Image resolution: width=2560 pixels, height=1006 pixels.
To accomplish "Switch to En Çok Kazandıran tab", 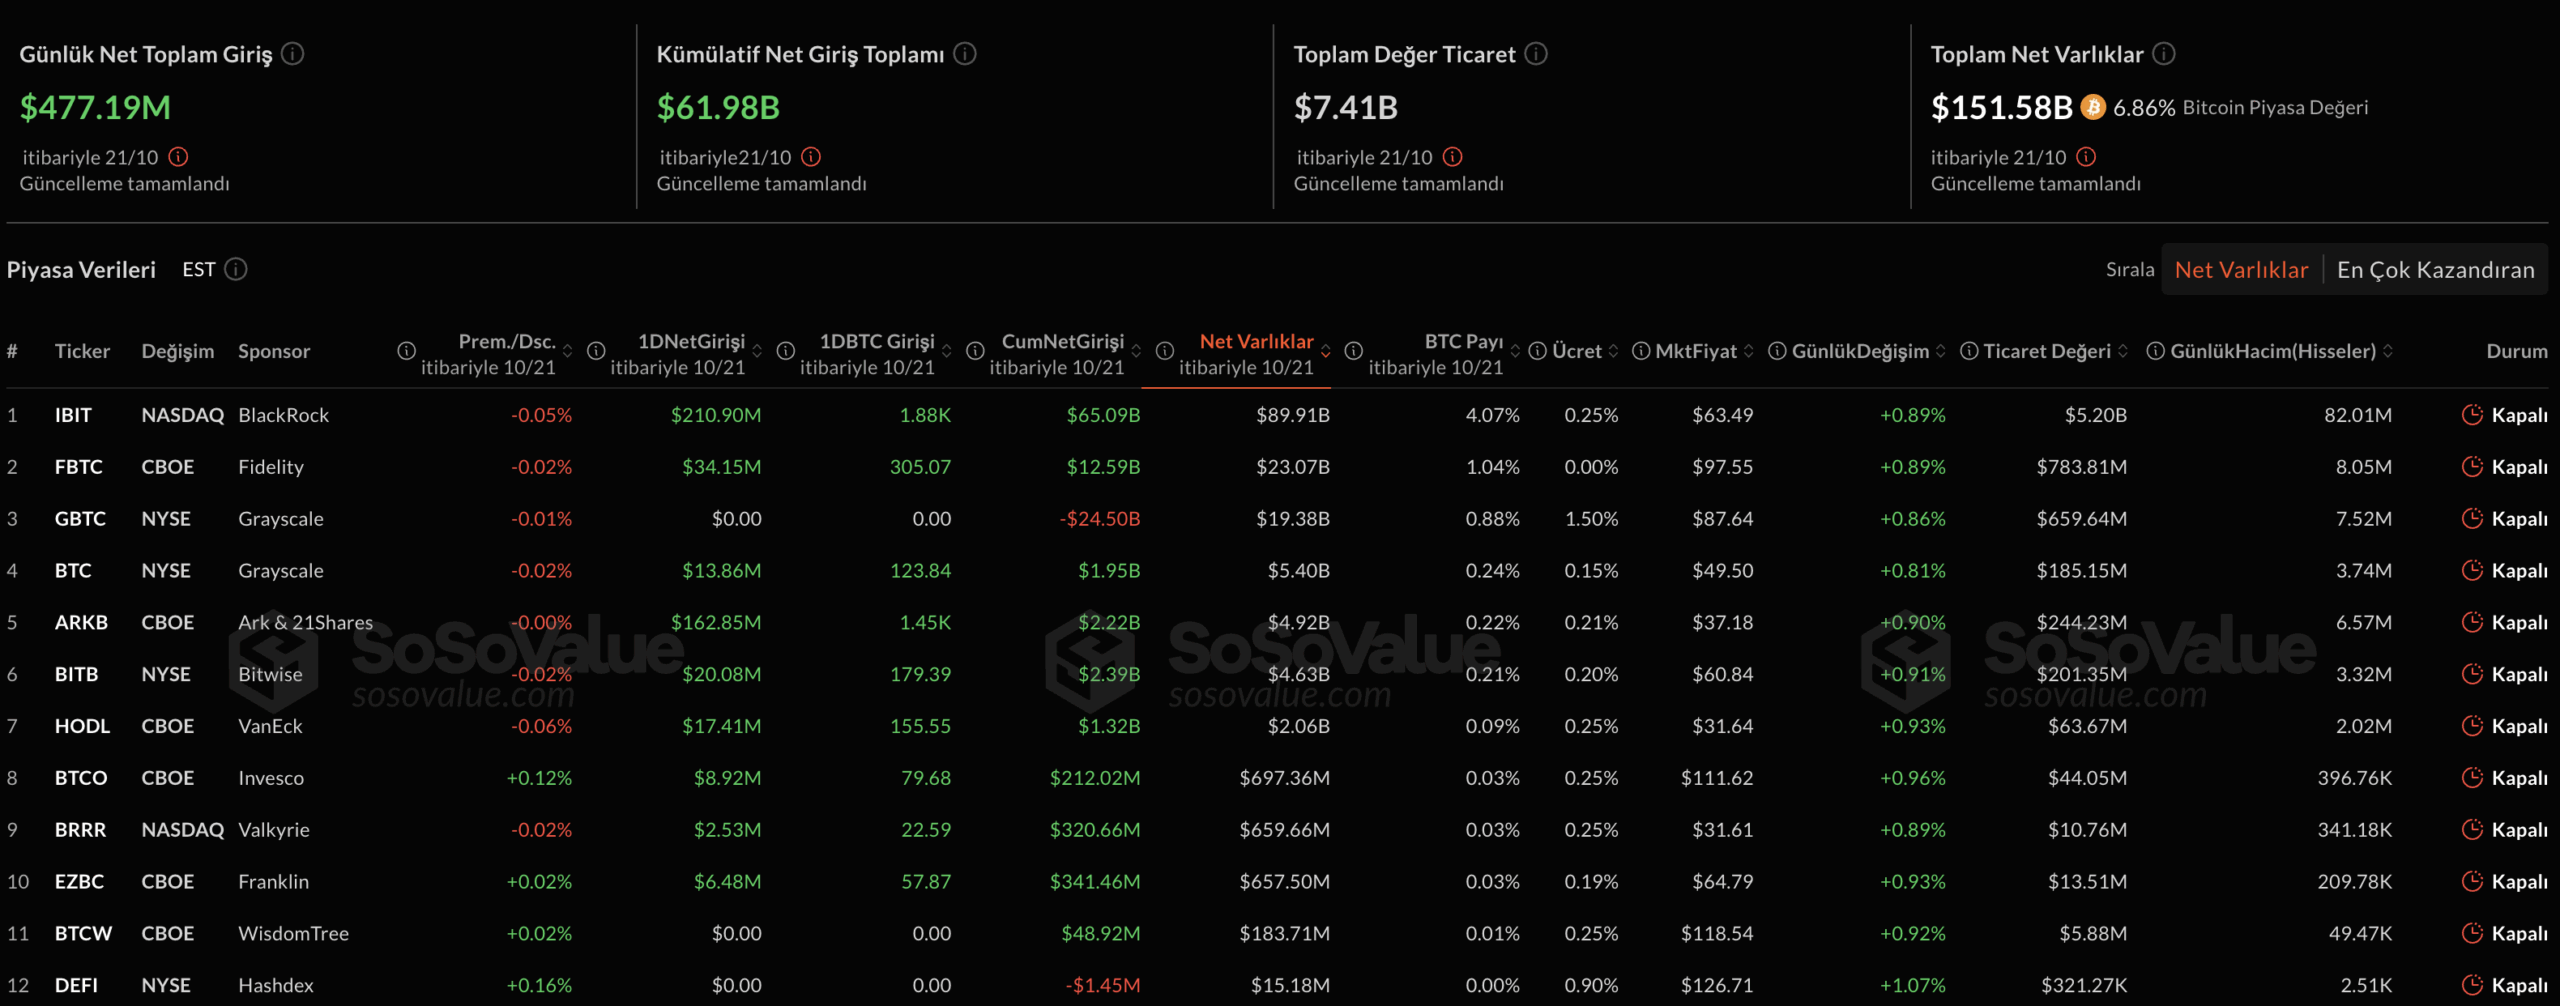I will 2435,270.
